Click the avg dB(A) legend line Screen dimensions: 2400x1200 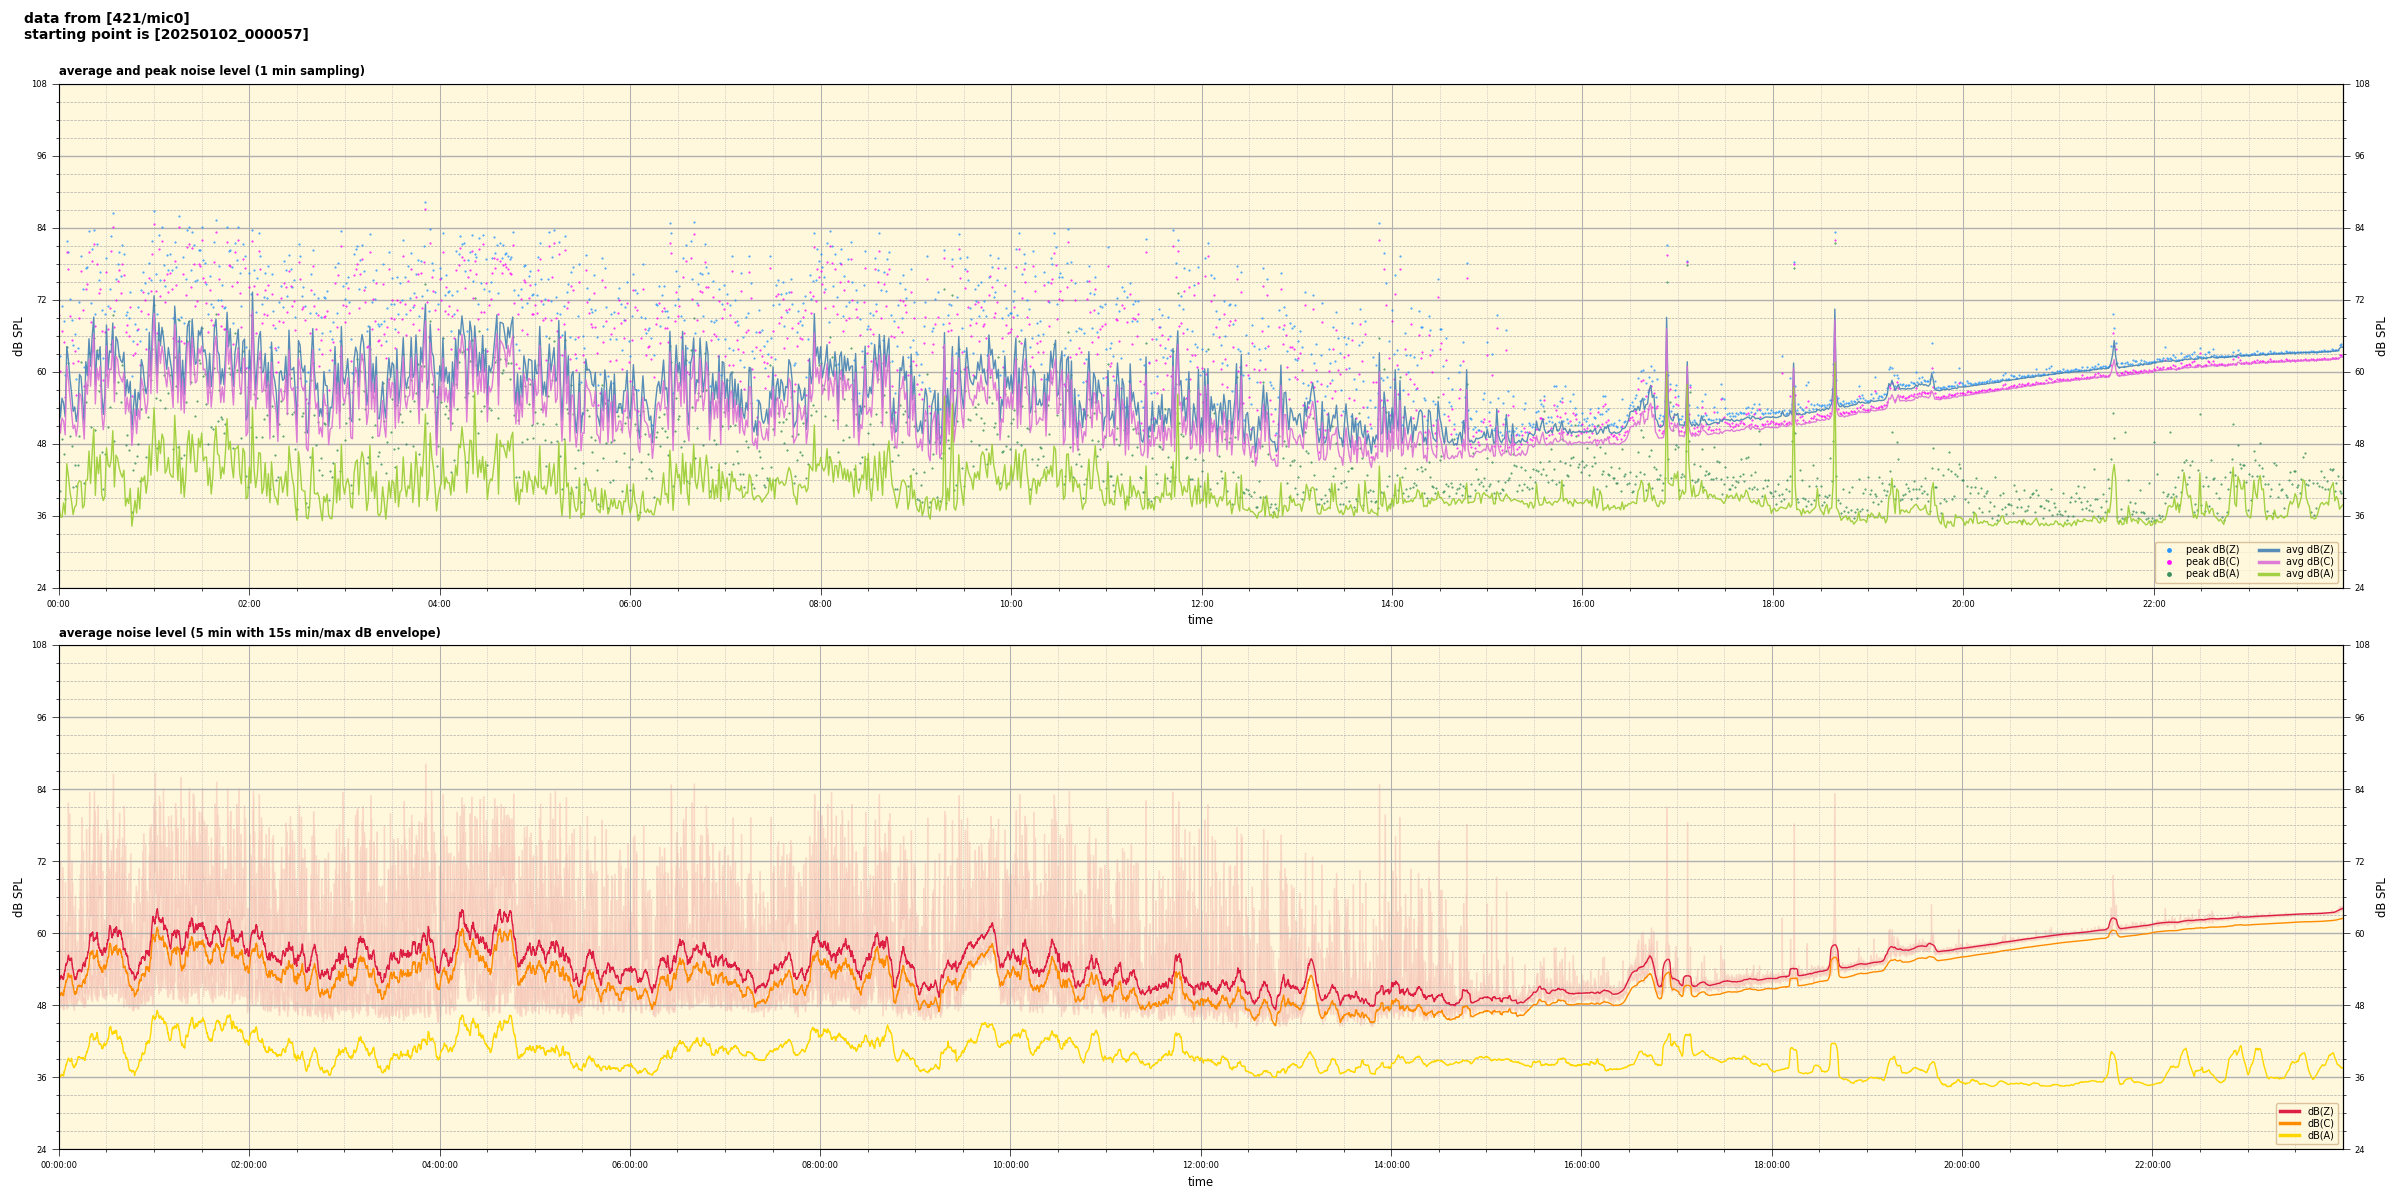click(2269, 574)
